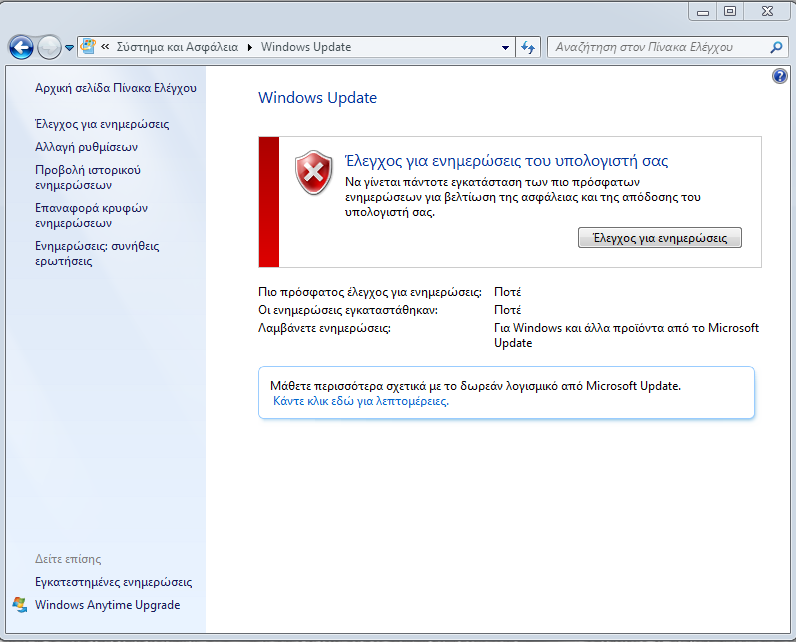Click Windows Update breadcrumb item
796x642 pixels.
pos(306,47)
